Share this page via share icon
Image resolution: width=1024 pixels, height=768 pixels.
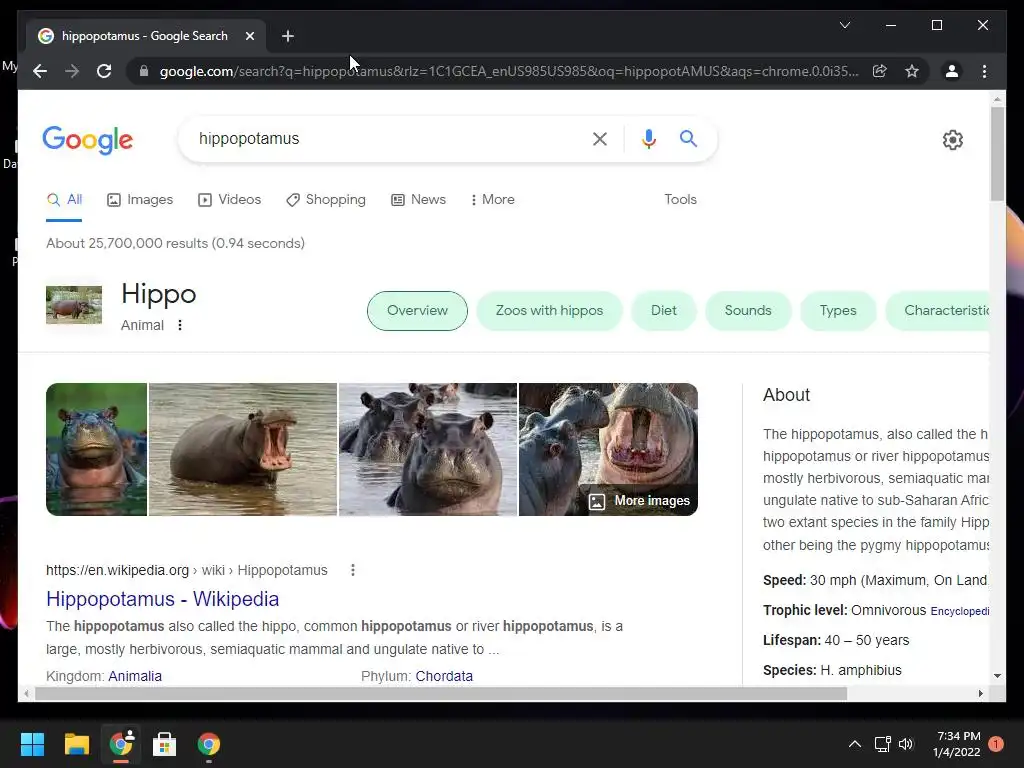[880, 71]
